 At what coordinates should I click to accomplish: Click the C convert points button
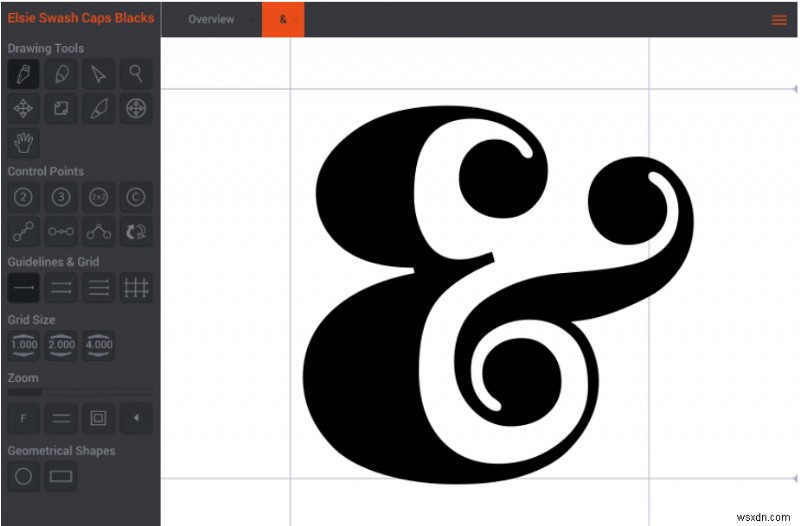coord(136,197)
